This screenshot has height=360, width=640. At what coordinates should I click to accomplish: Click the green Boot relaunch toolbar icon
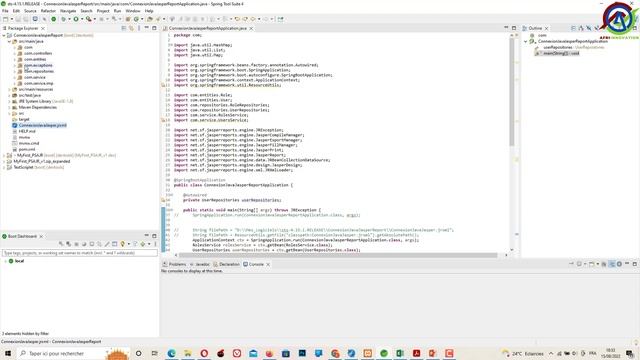pyautogui.click(x=53, y=19)
